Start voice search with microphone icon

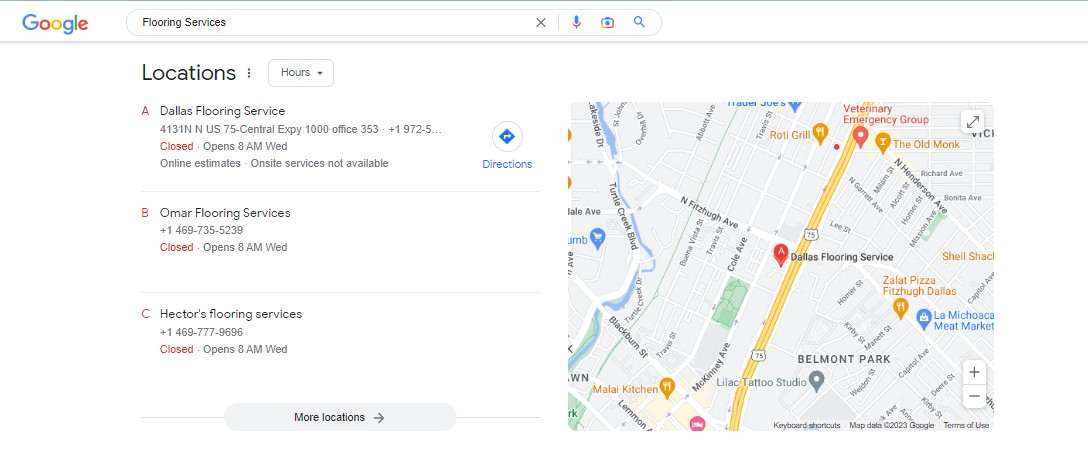(x=576, y=22)
